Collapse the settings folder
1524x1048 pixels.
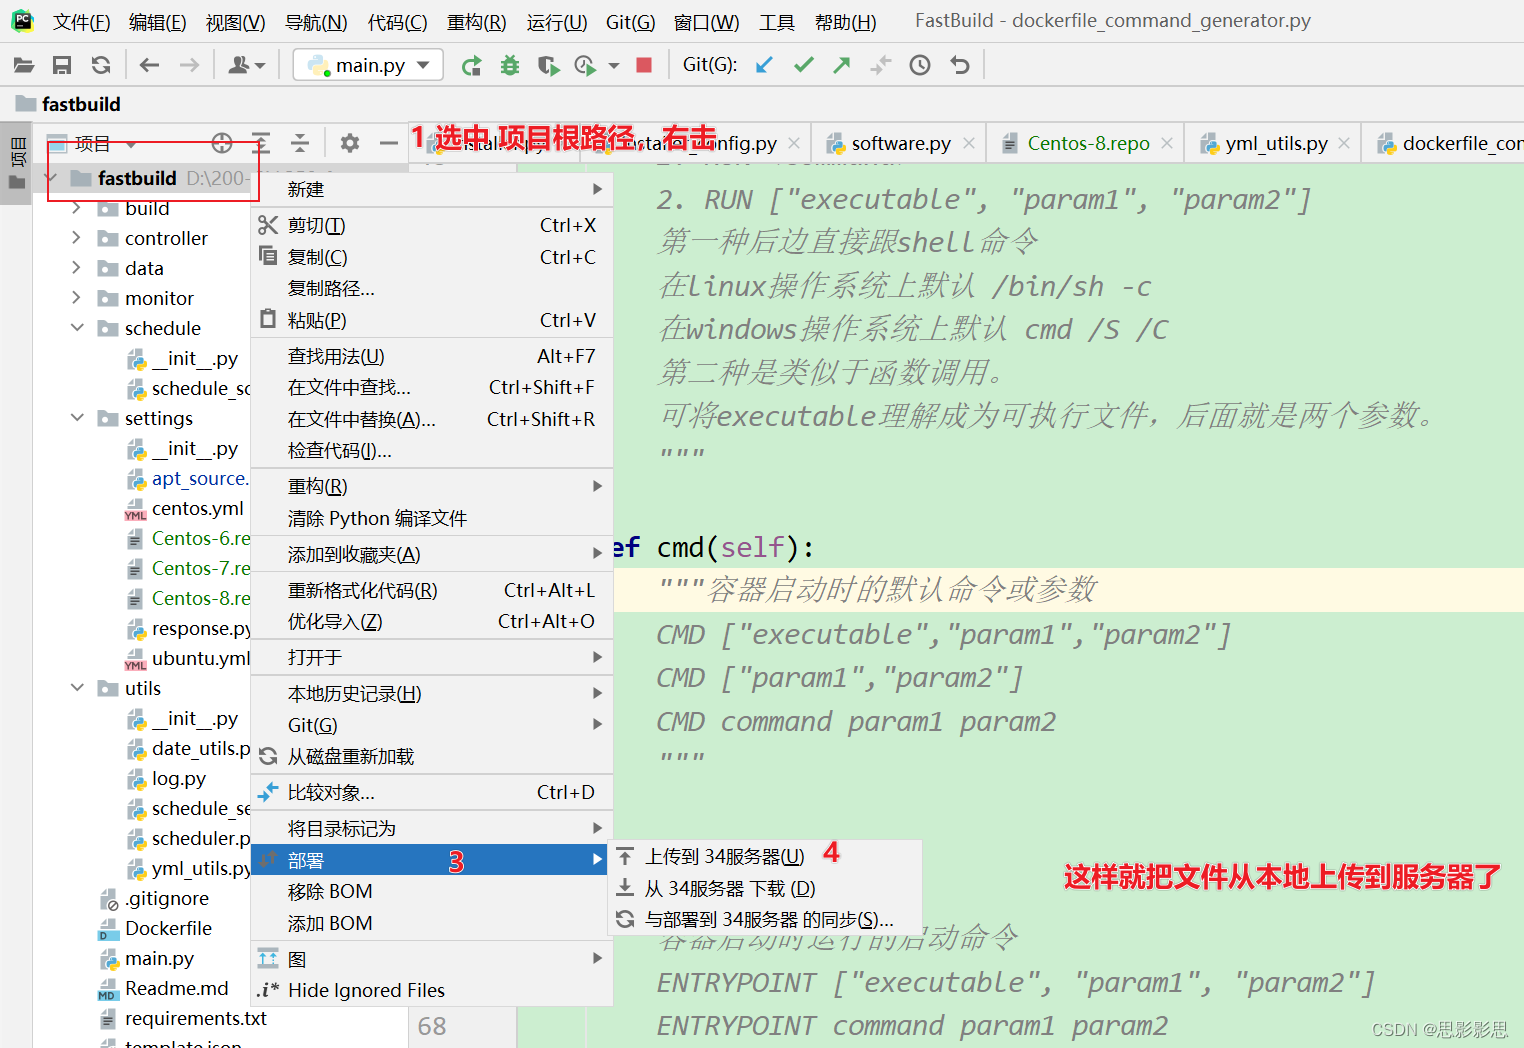tap(77, 418)
